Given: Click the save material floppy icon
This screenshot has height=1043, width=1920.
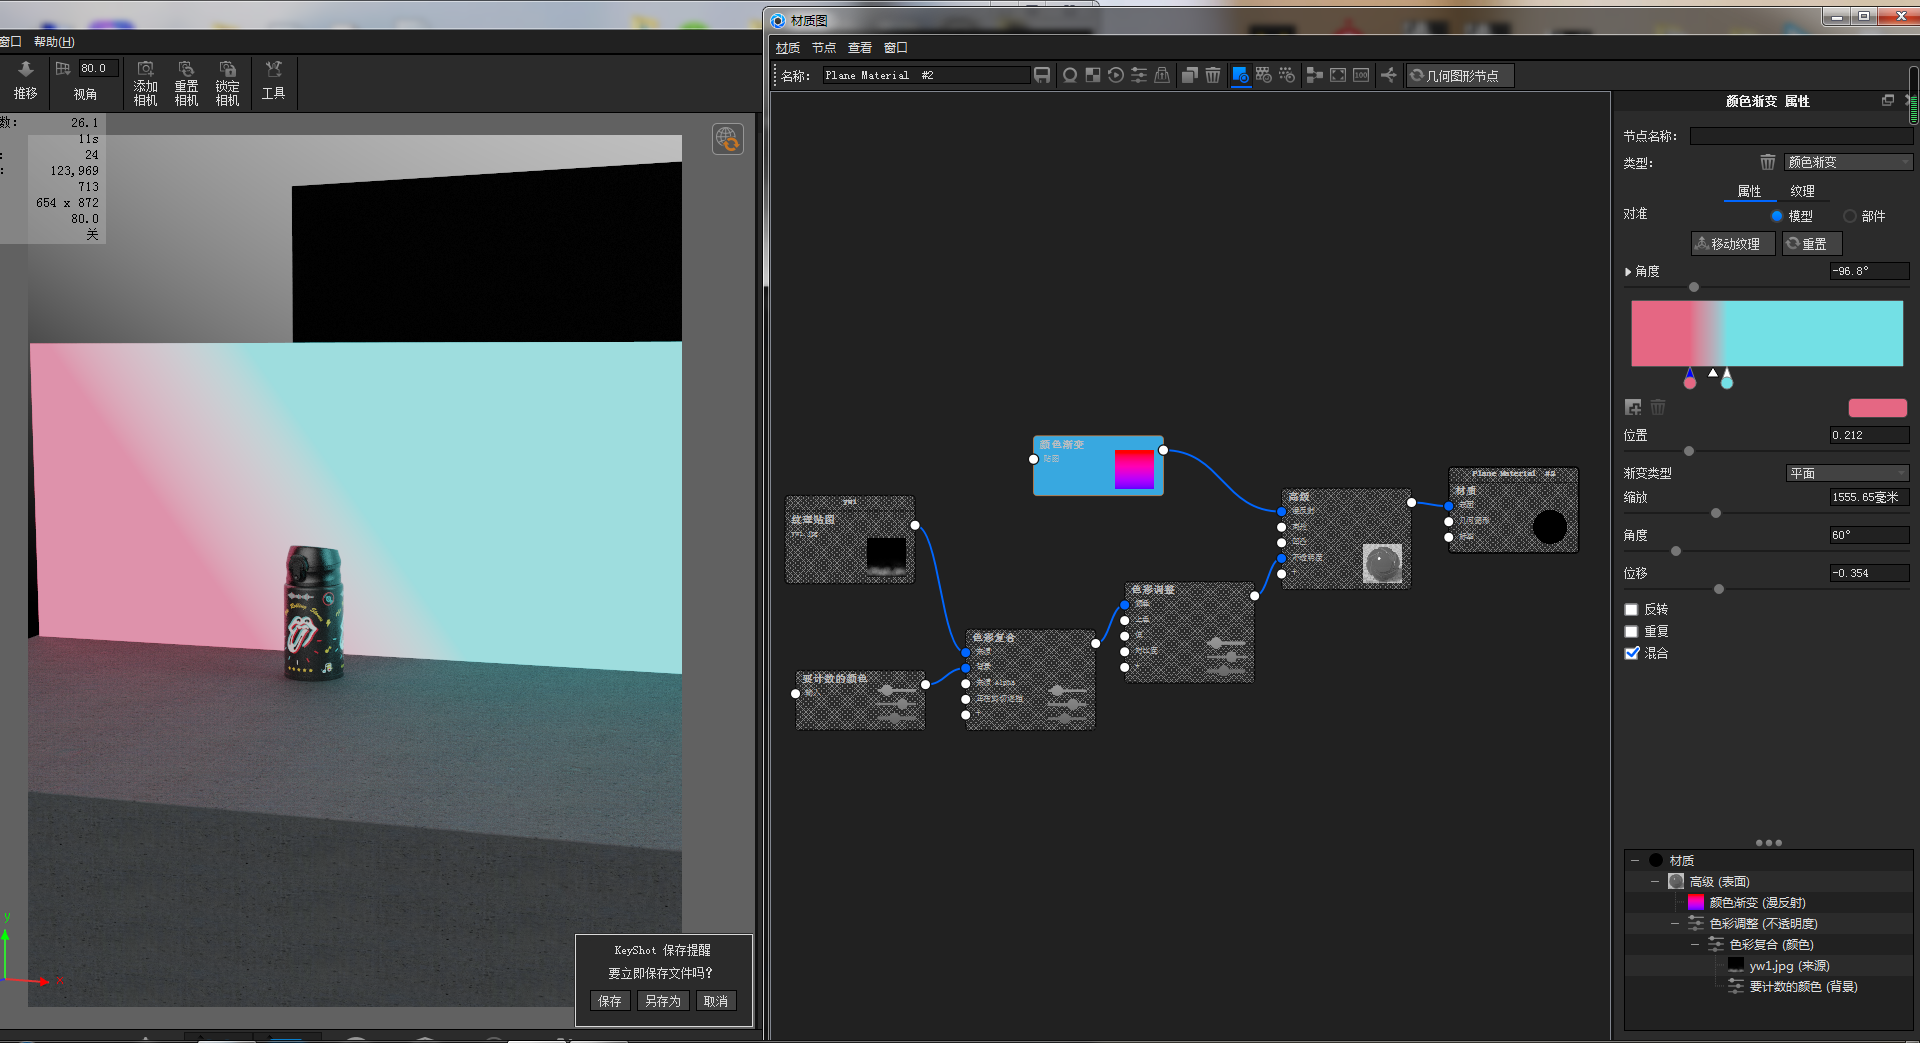Looking at the screenshot, I should pos(1042,75).
